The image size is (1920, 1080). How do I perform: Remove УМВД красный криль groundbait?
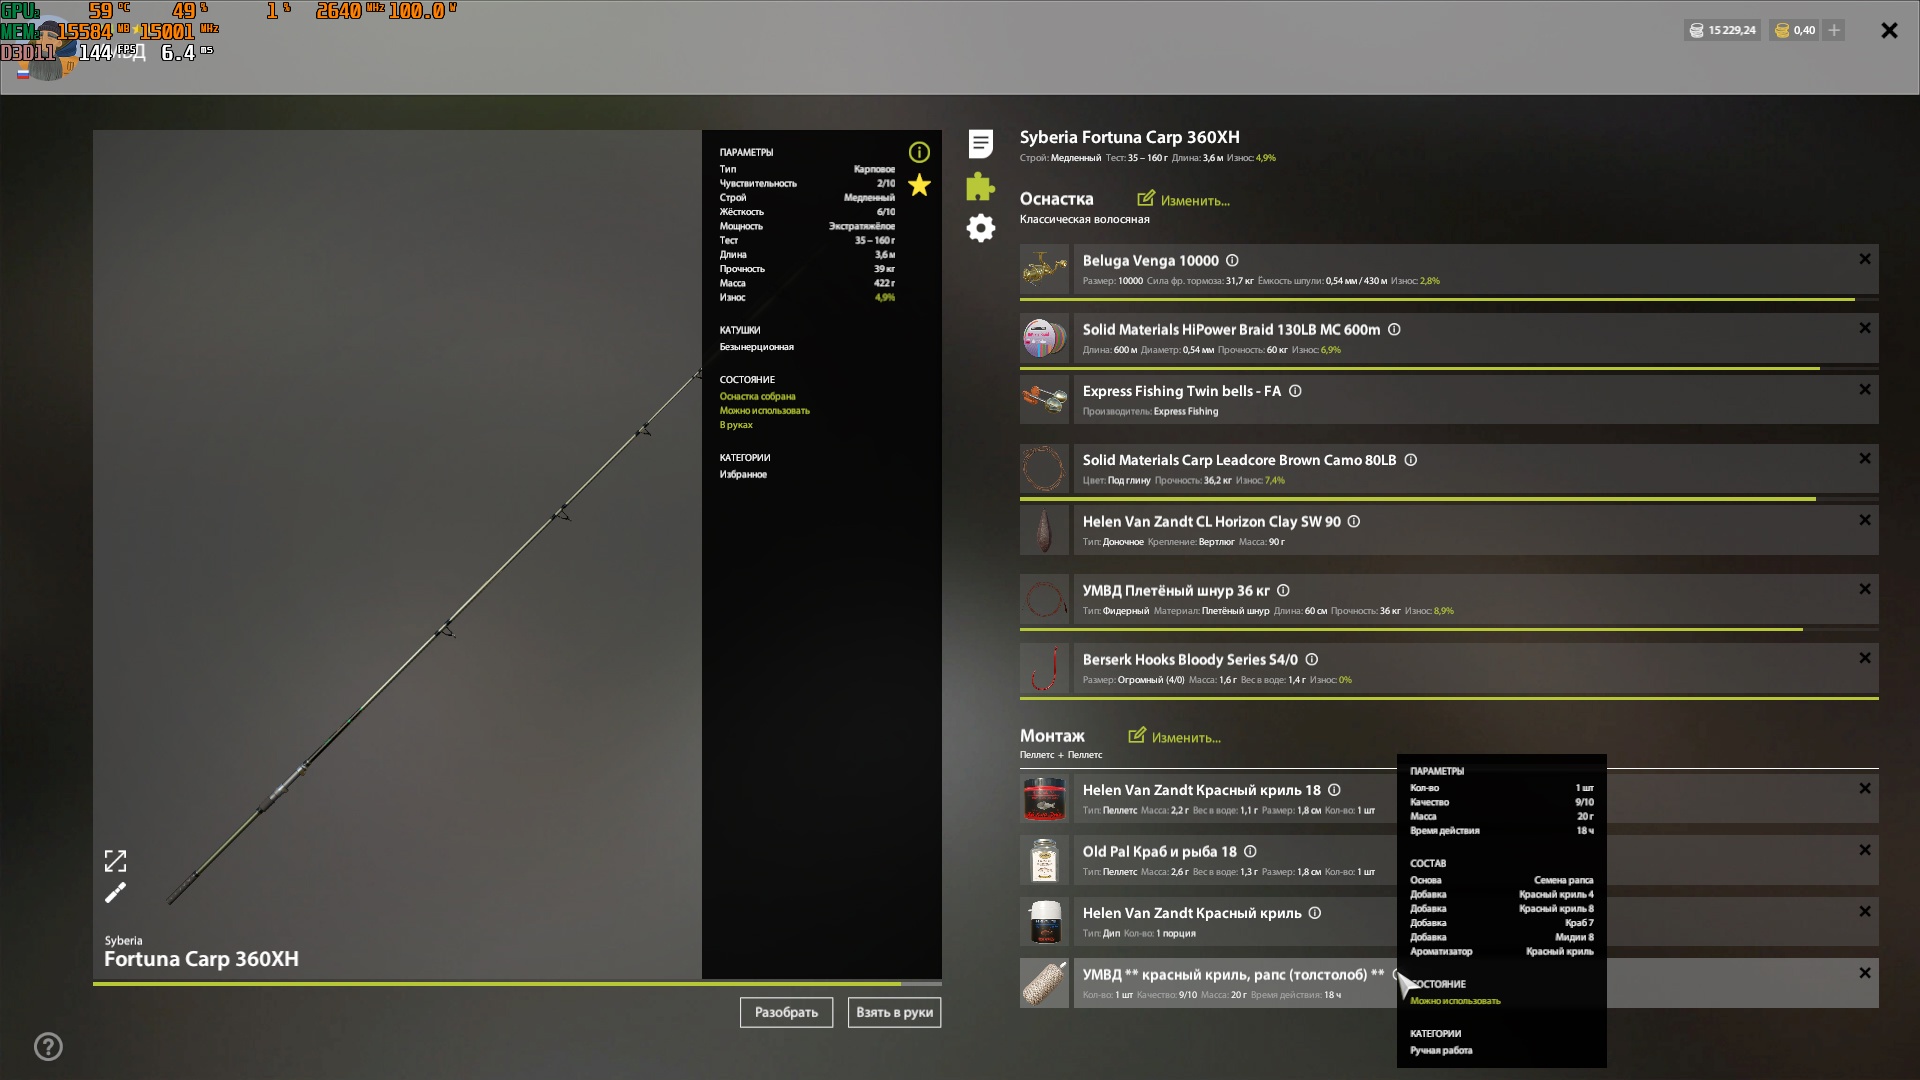tap(1865, 973)
